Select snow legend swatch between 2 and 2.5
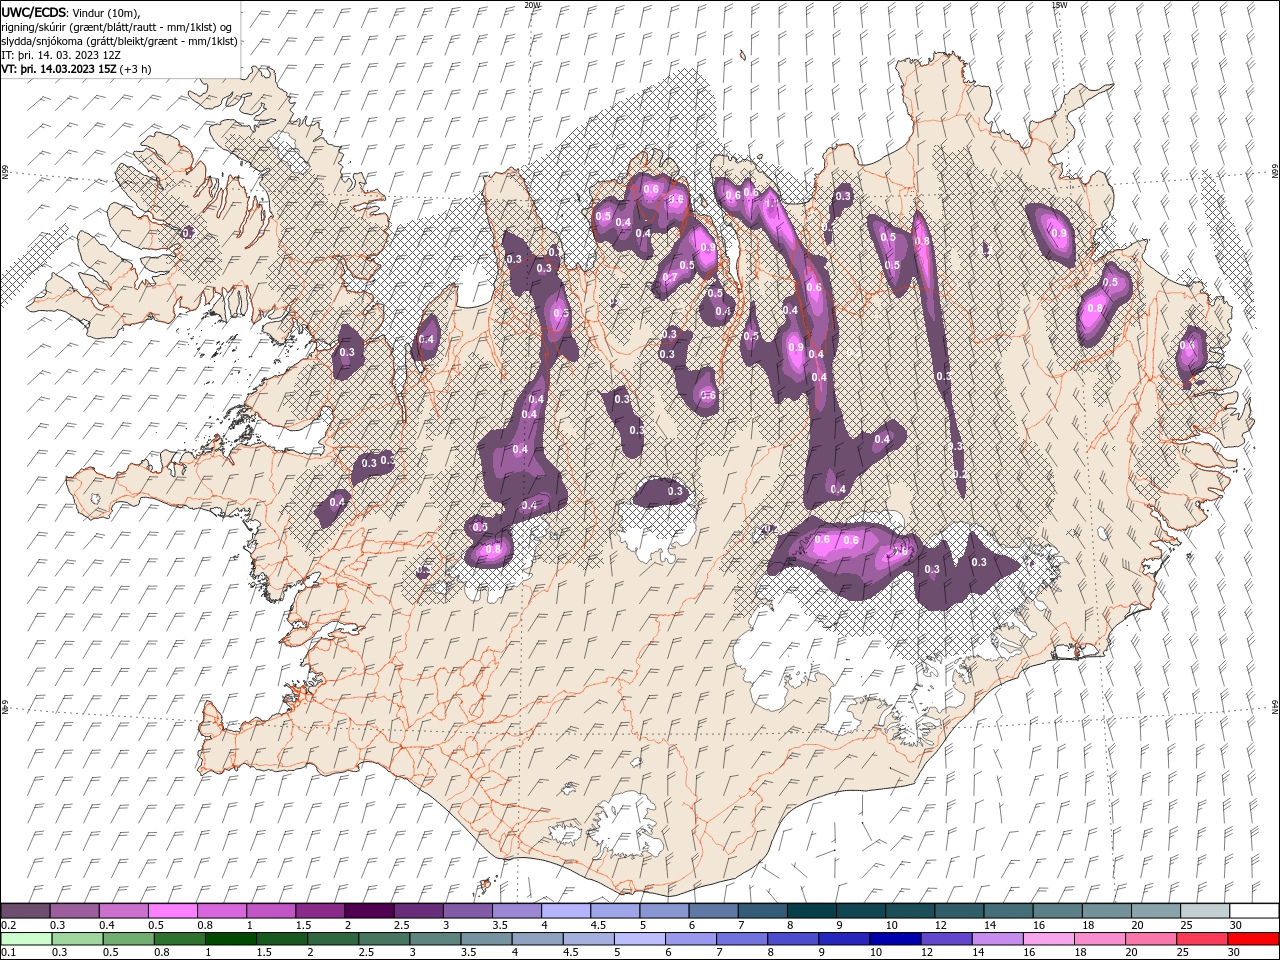The height and width of the screenshot is (960, 1280). (369, 911)
